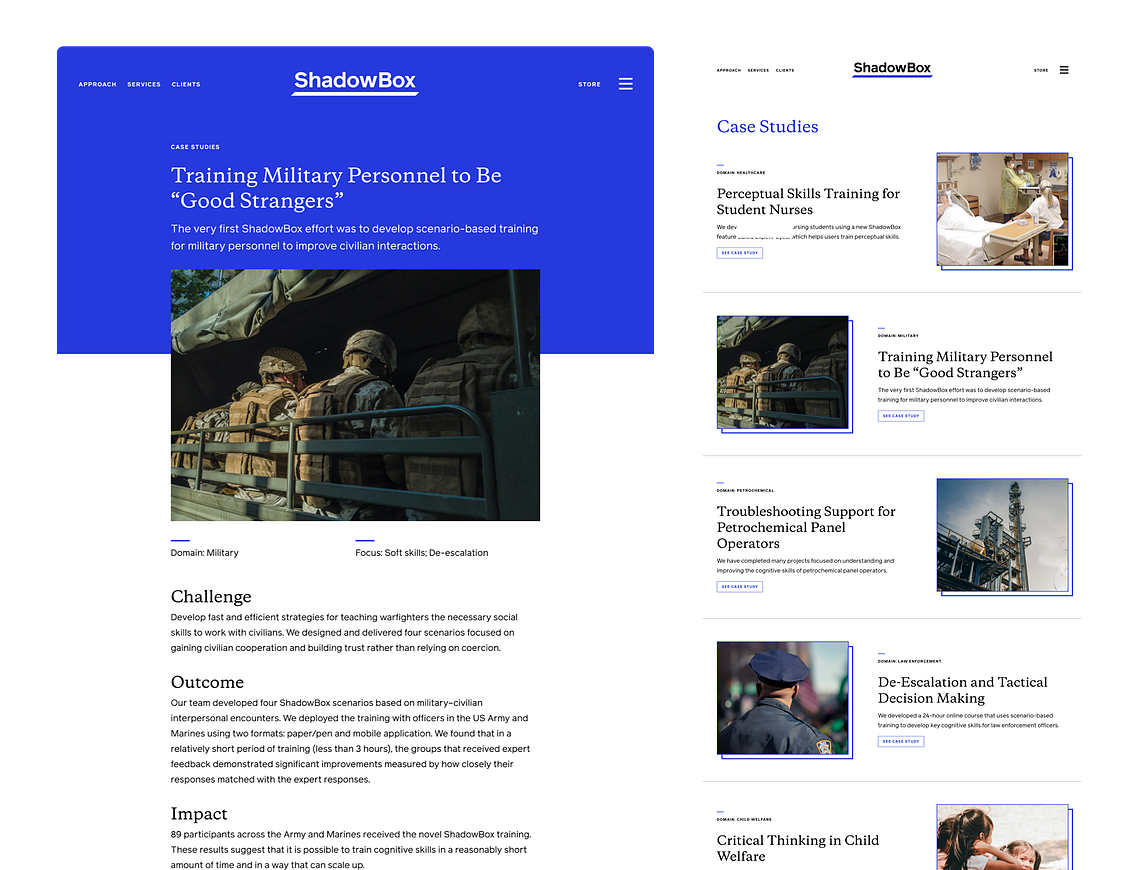The width and height of the screenshot is (1139, 870).
Task: Click Domain: Healthcare label
Action: (741, 173)
